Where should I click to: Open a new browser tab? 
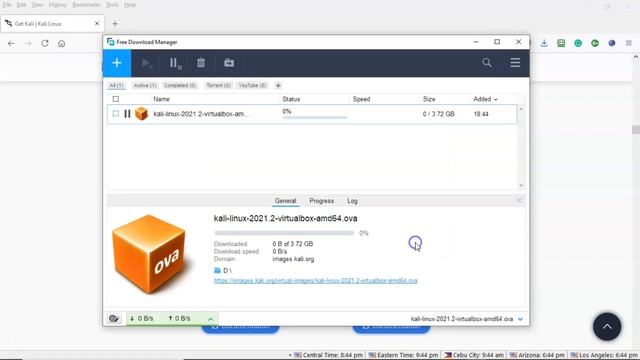point(115,24)
